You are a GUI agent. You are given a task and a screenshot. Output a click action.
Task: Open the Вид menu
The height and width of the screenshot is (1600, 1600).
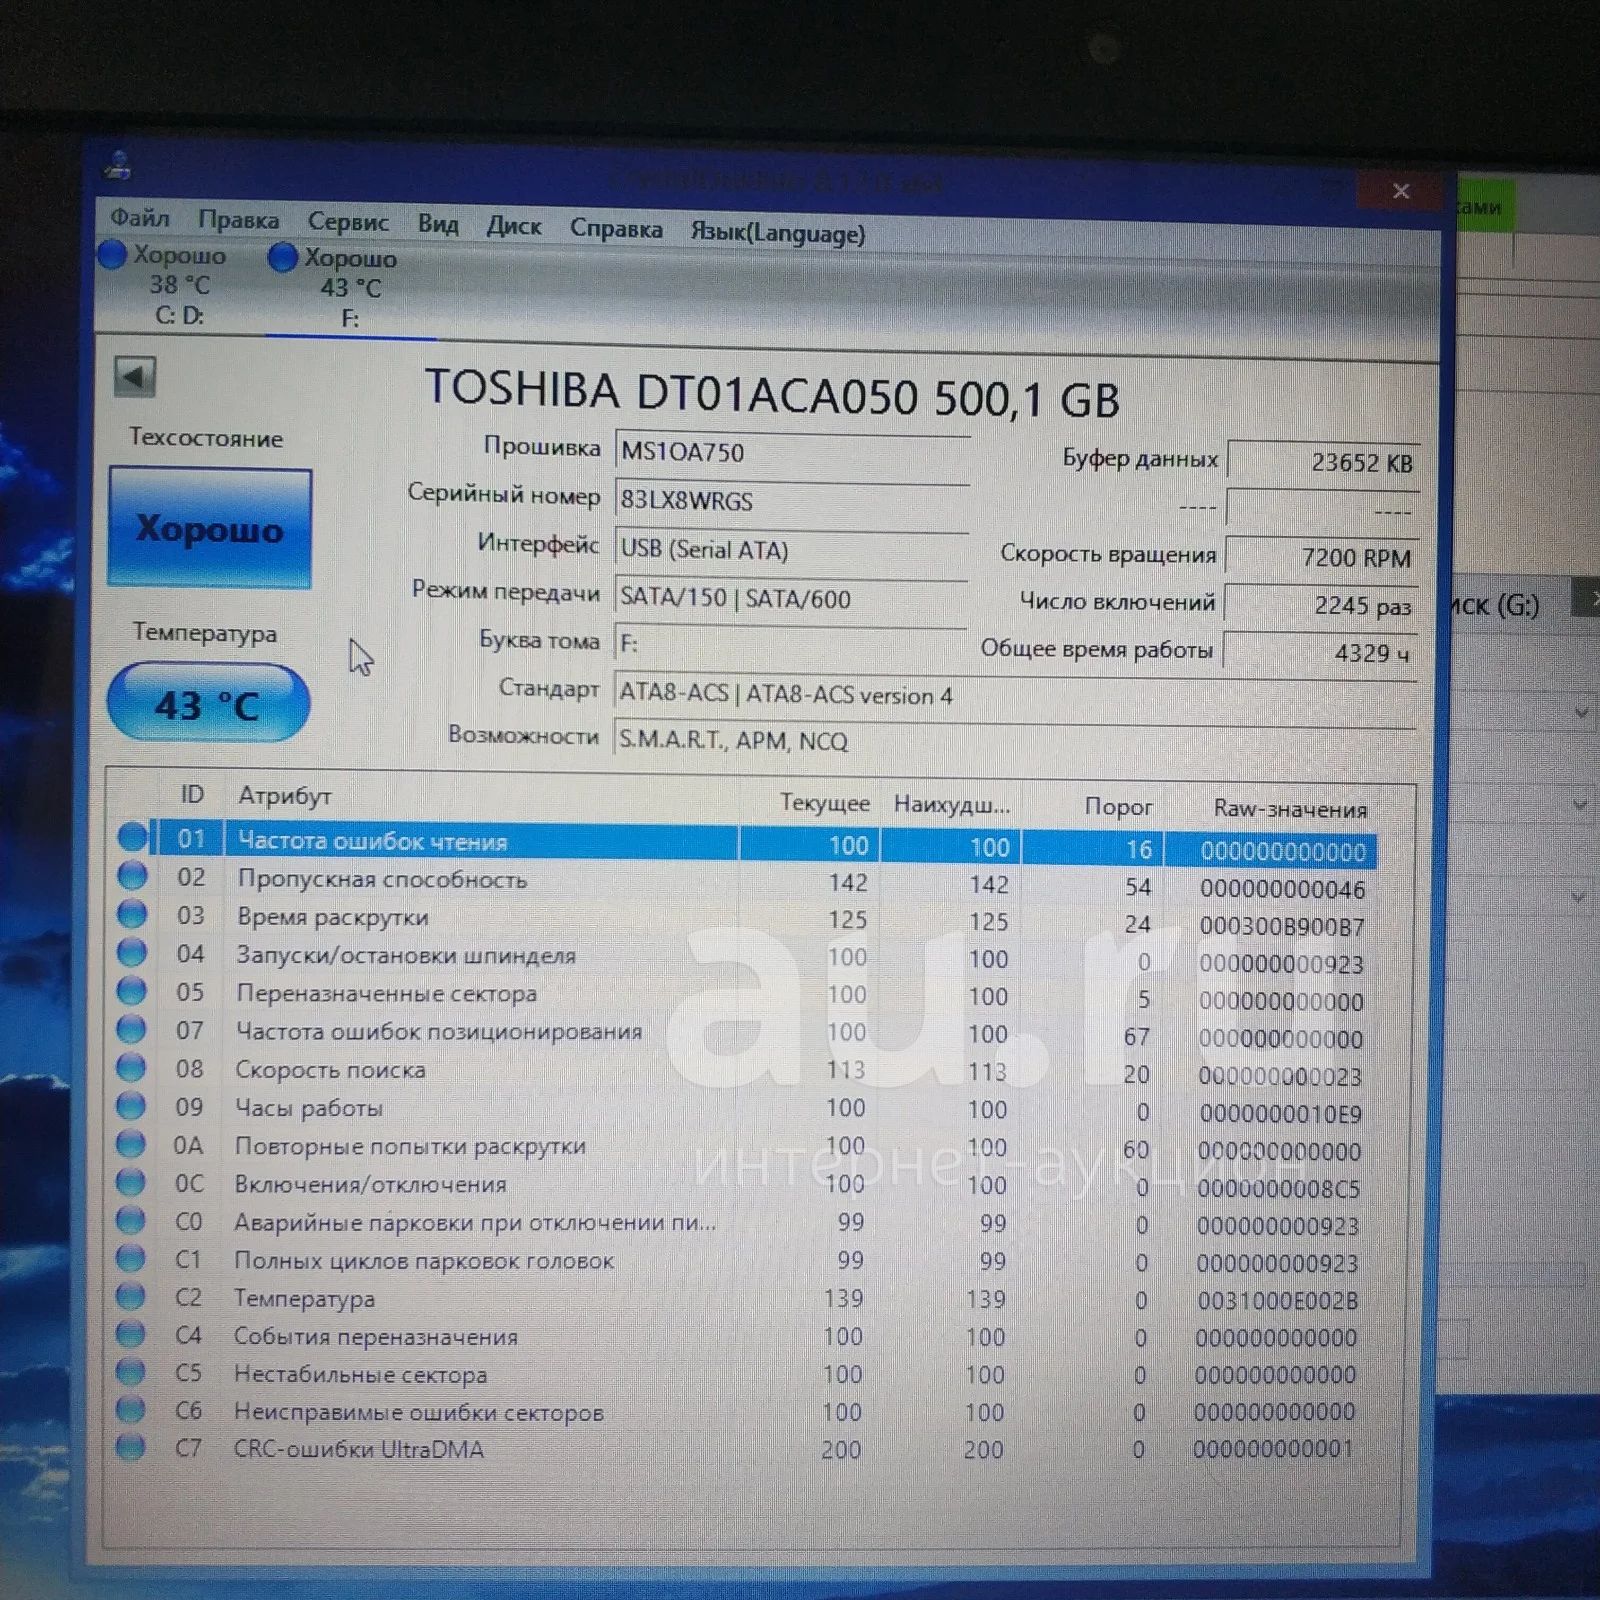[x=437, y=224]
